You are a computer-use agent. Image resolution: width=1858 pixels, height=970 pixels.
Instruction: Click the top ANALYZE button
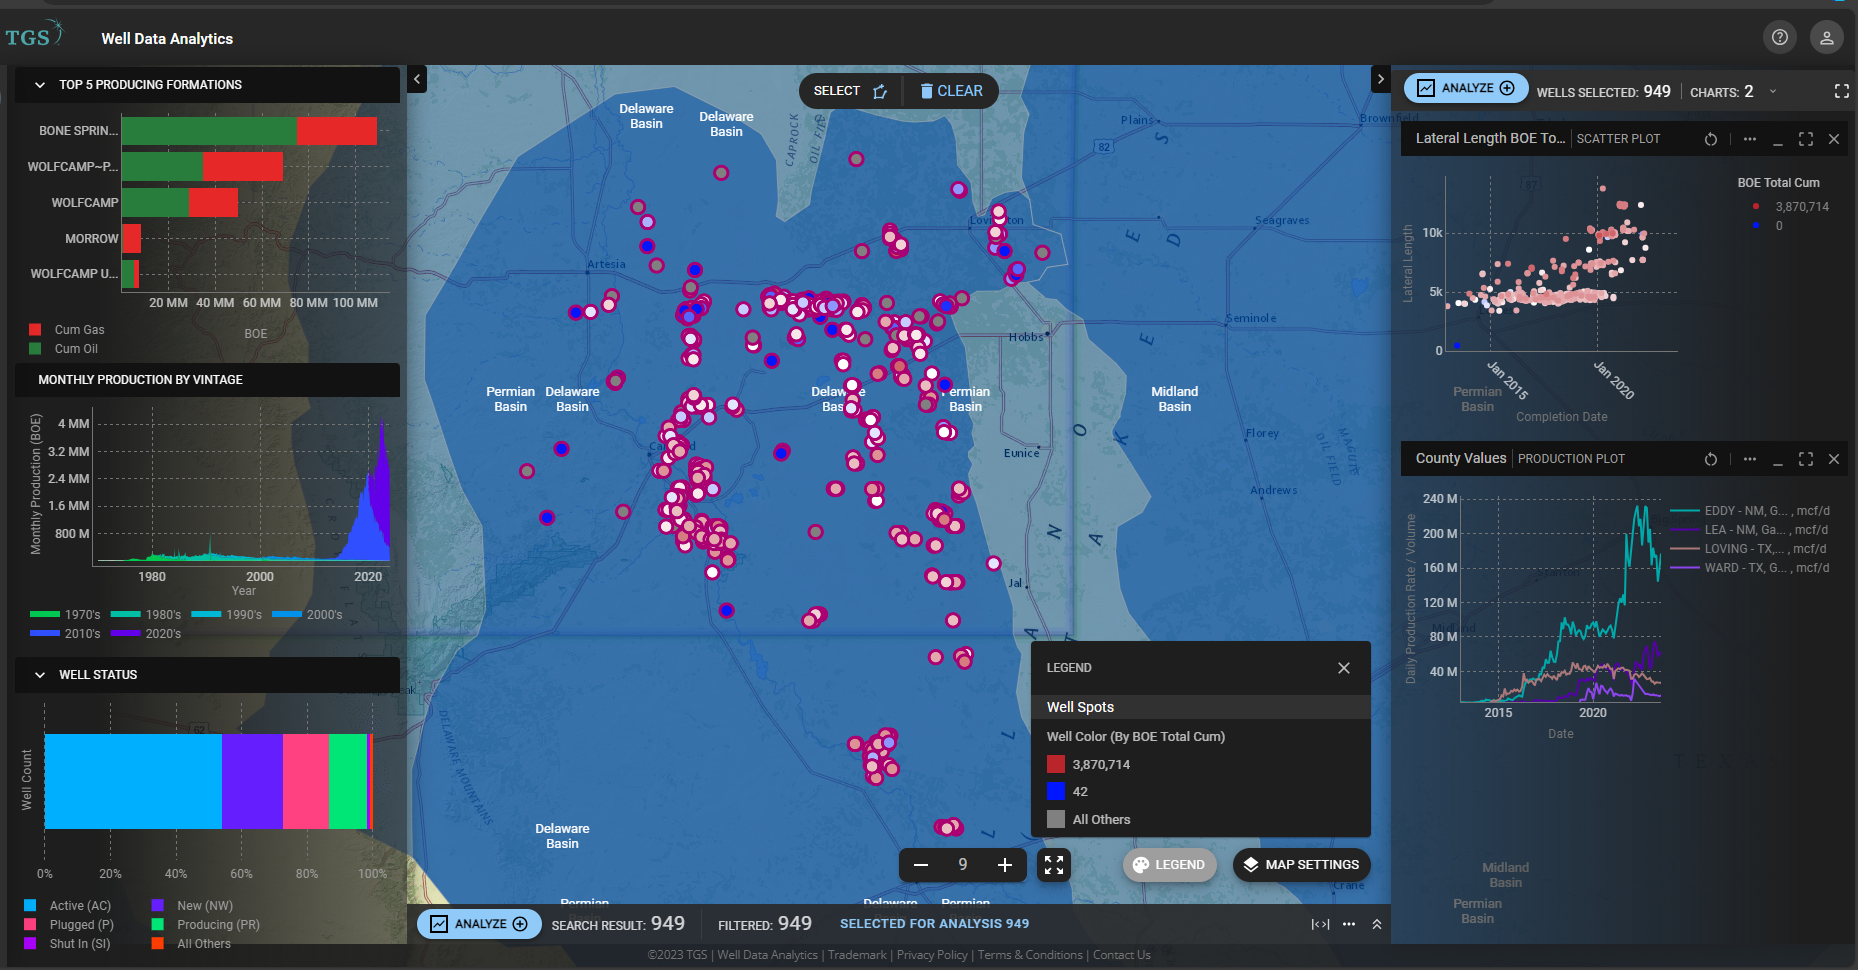(x=1466, y=88)
